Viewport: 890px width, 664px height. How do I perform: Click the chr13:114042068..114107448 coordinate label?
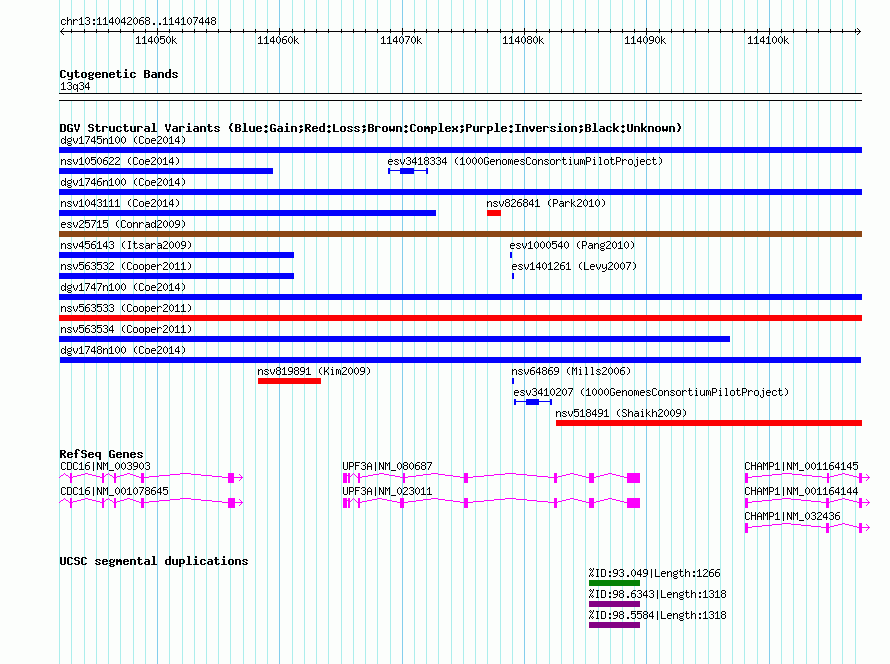coord(138,21)
